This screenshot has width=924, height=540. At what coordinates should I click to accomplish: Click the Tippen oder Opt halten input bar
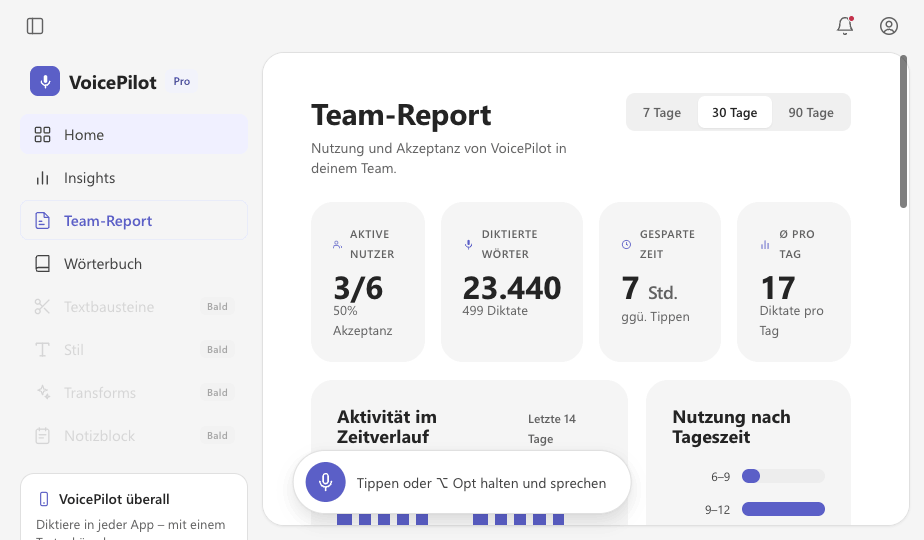click(462, 482)
